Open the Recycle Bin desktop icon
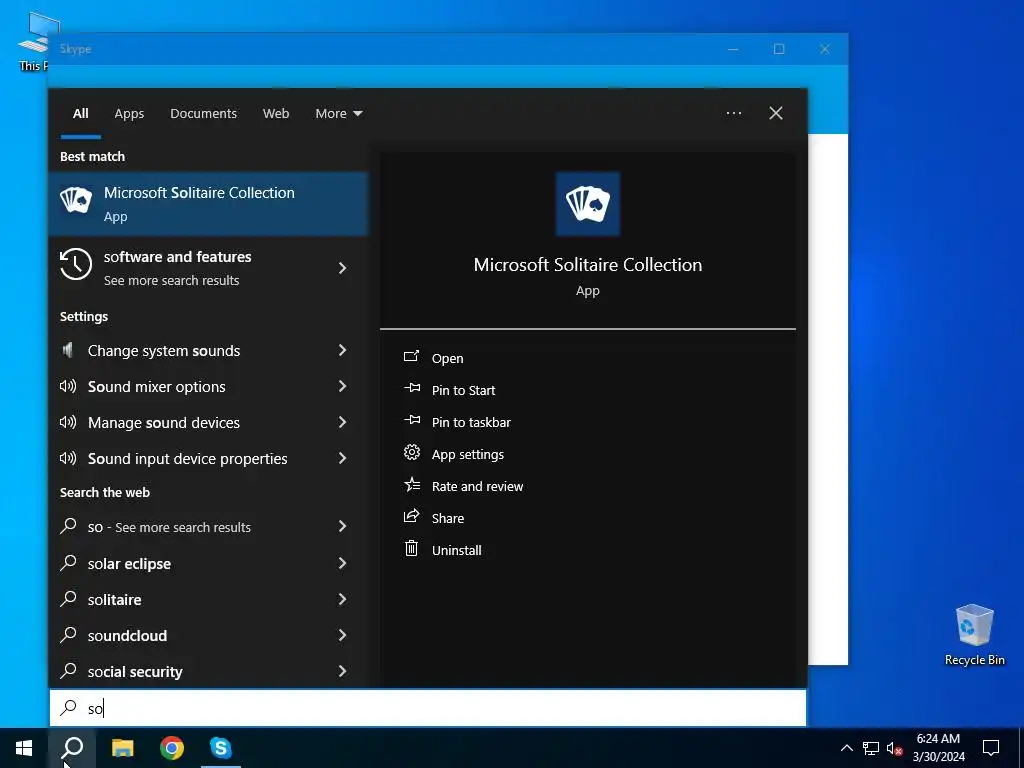 [x=974, y=635]
